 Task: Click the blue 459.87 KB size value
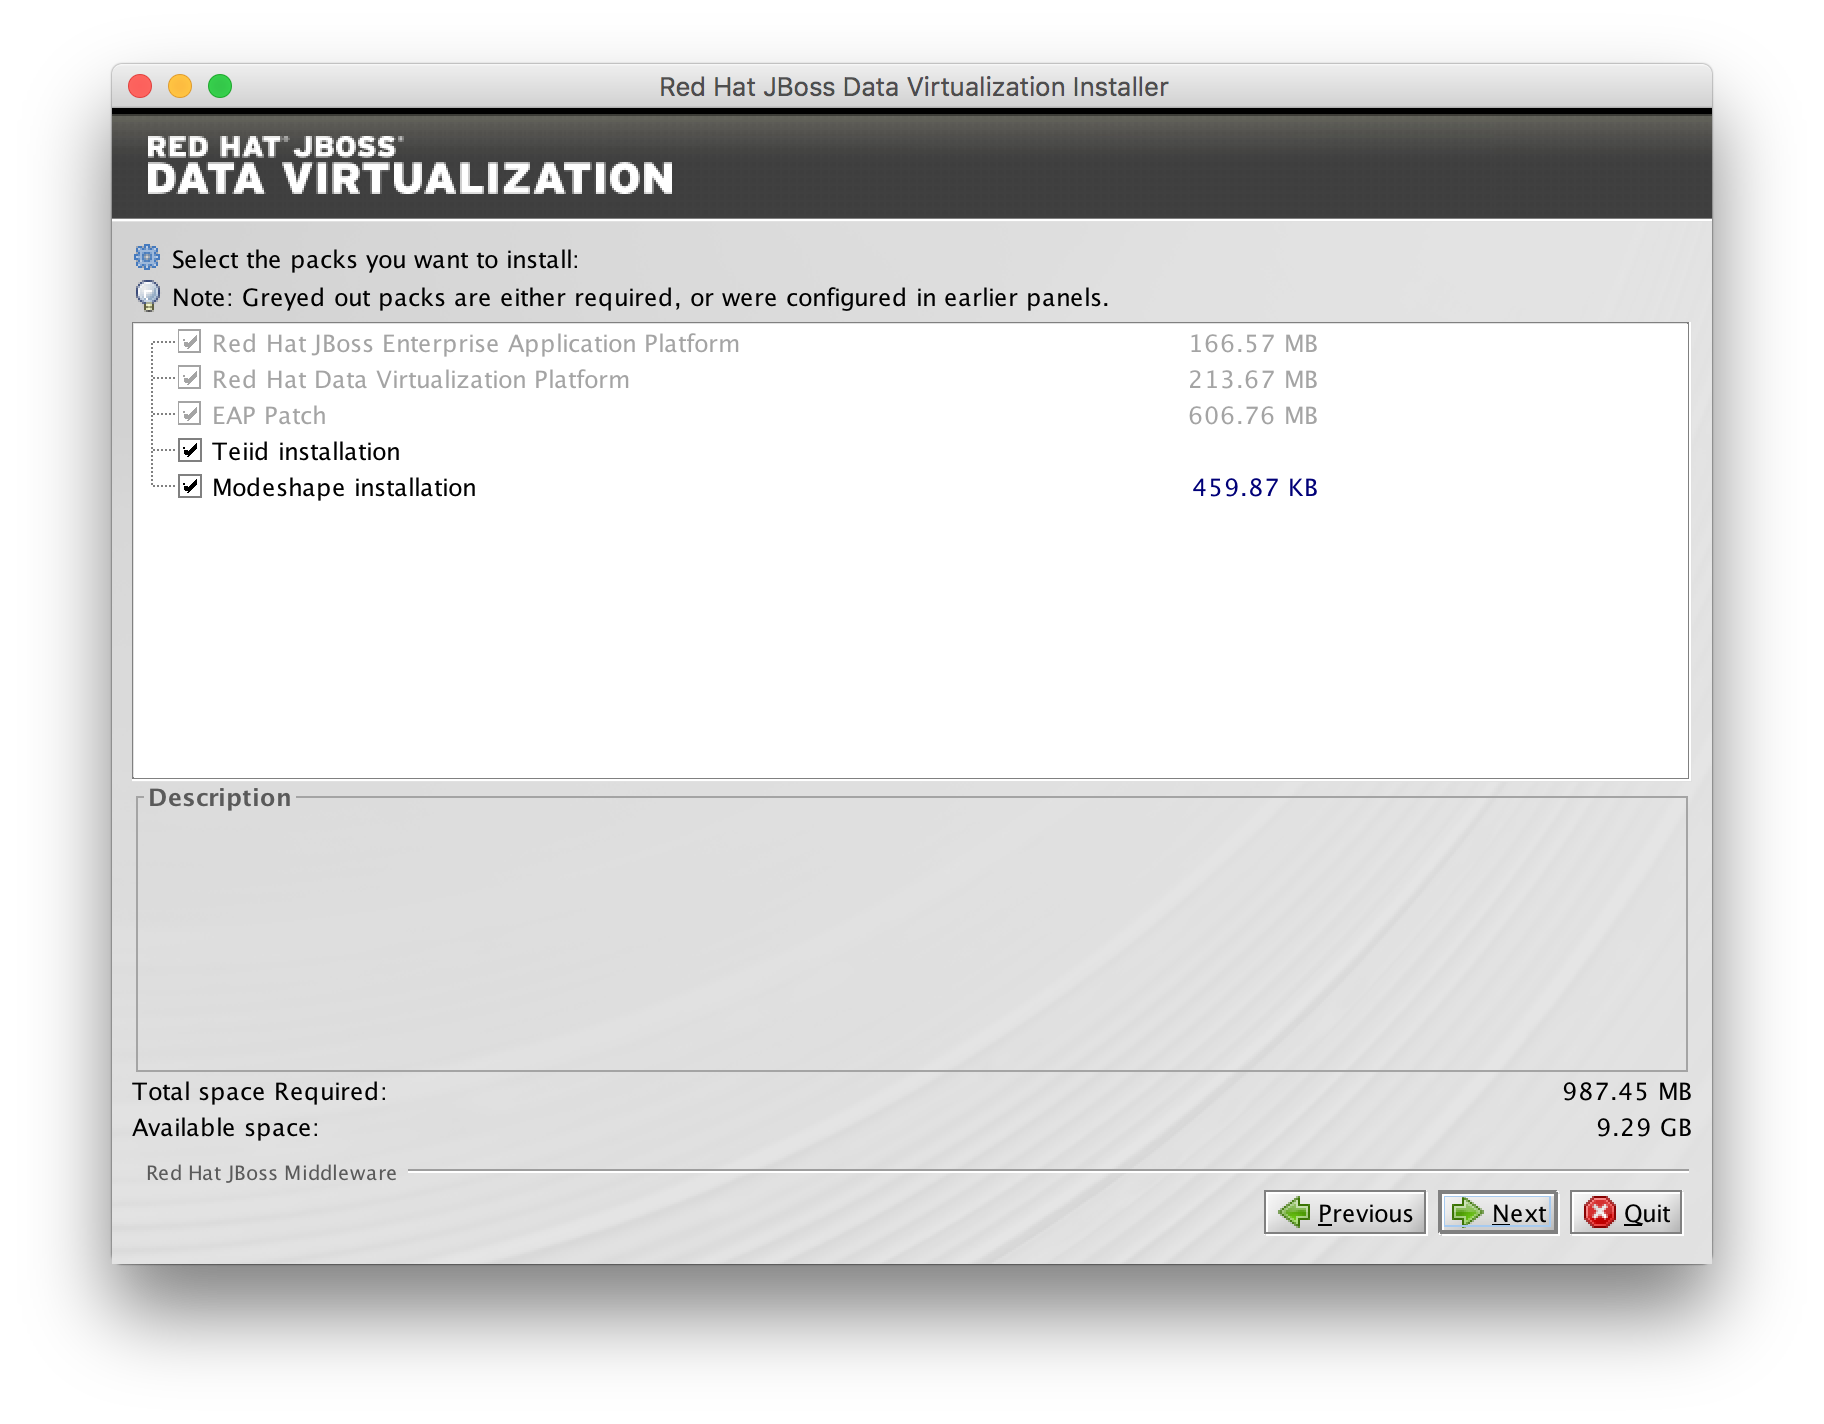1254,488
